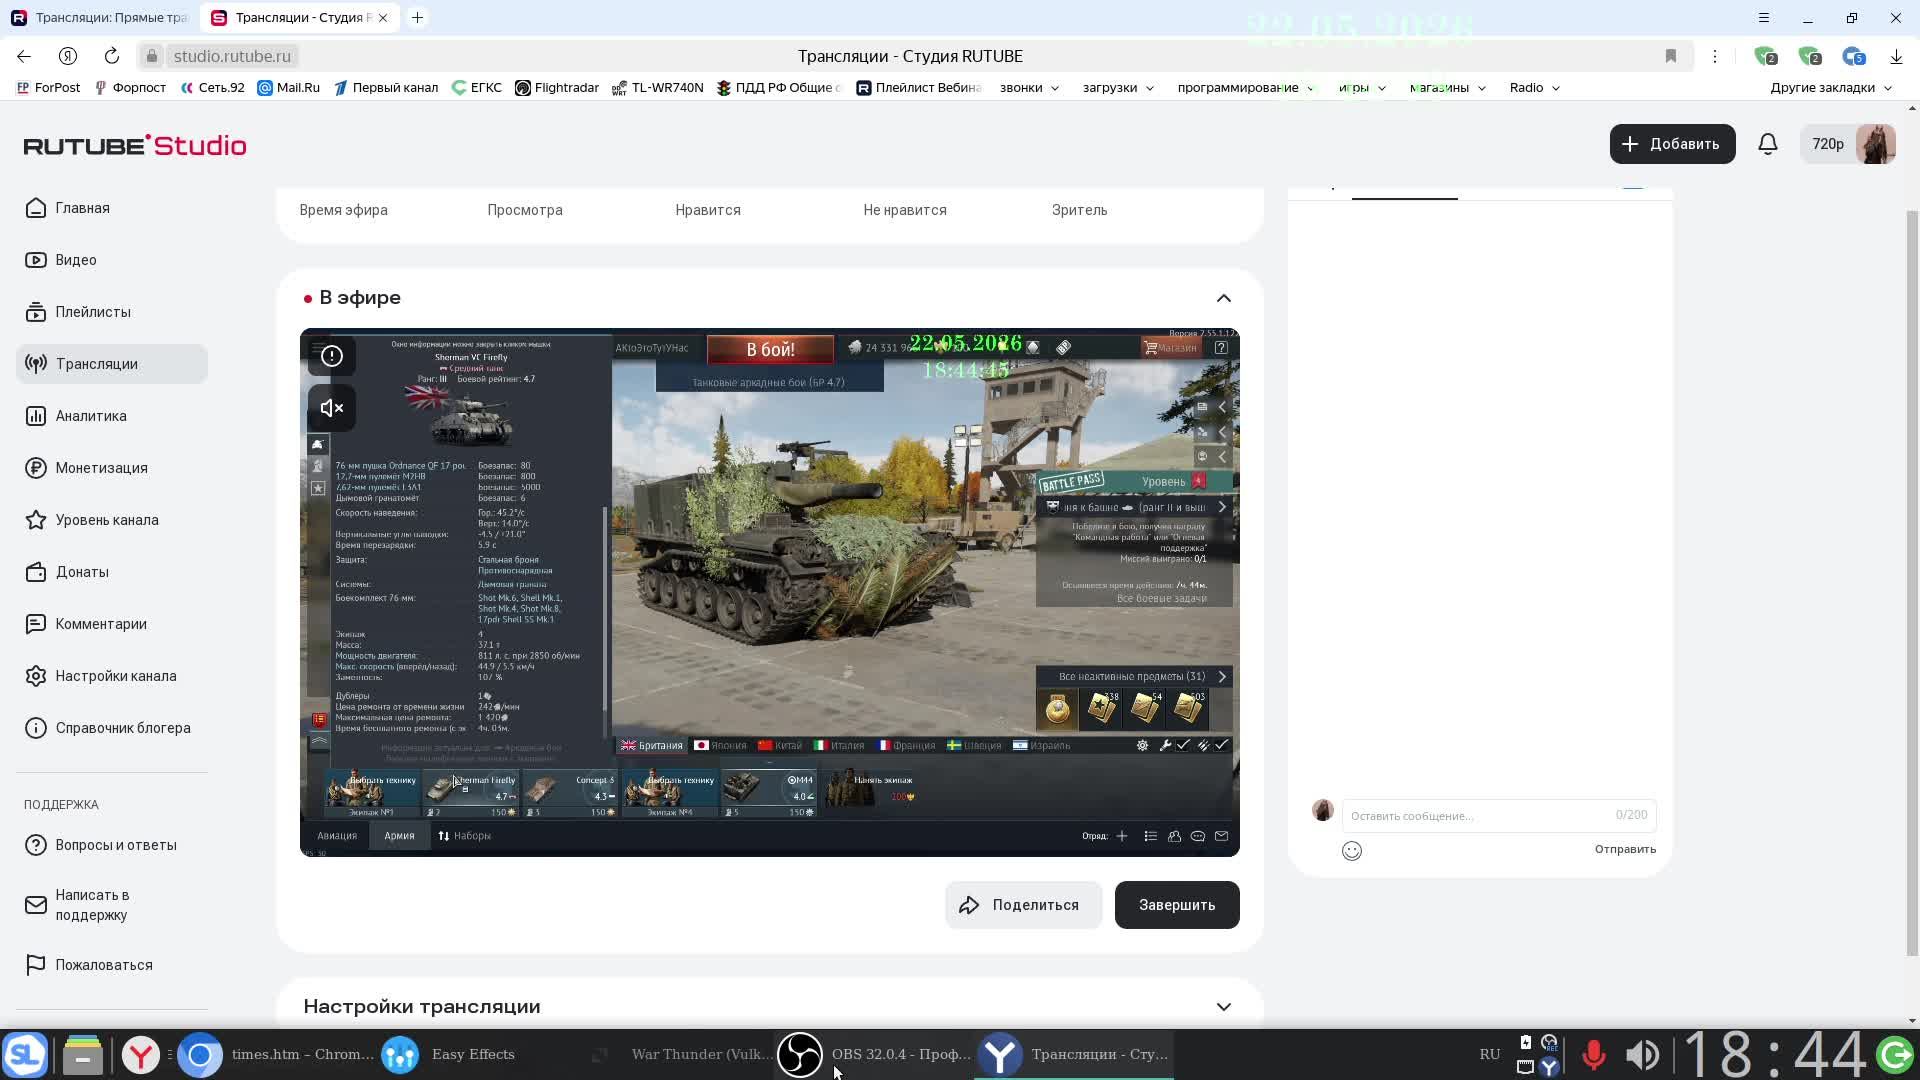Image resolution: width=1920 pixels, height=1080 pixels.
Task: Open the магазины bookmarks folder
Action: point(1448,88)
